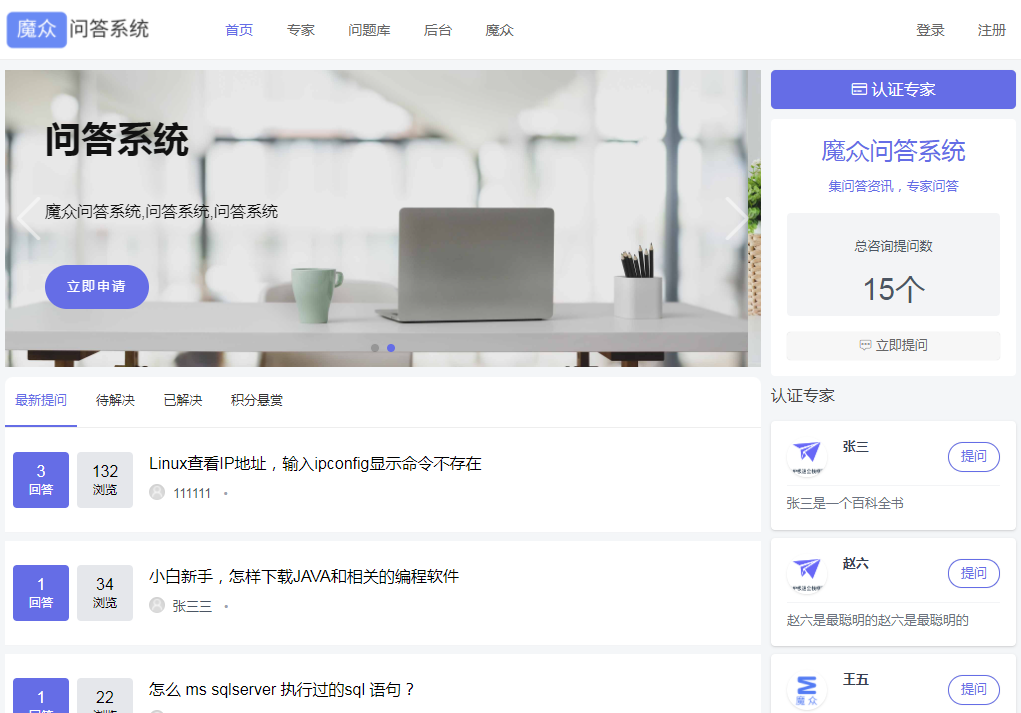Click expert name 王五
Image resolution: width=1021 pixels, height=713 pixels.
pos(856,680)
